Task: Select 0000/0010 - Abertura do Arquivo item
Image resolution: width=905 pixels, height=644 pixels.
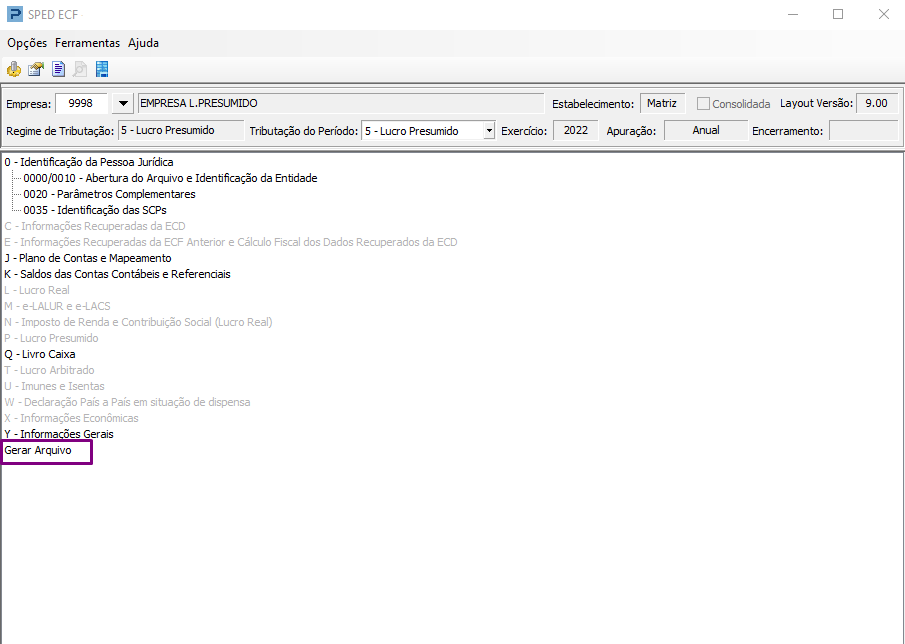Action: pos(170,178)
